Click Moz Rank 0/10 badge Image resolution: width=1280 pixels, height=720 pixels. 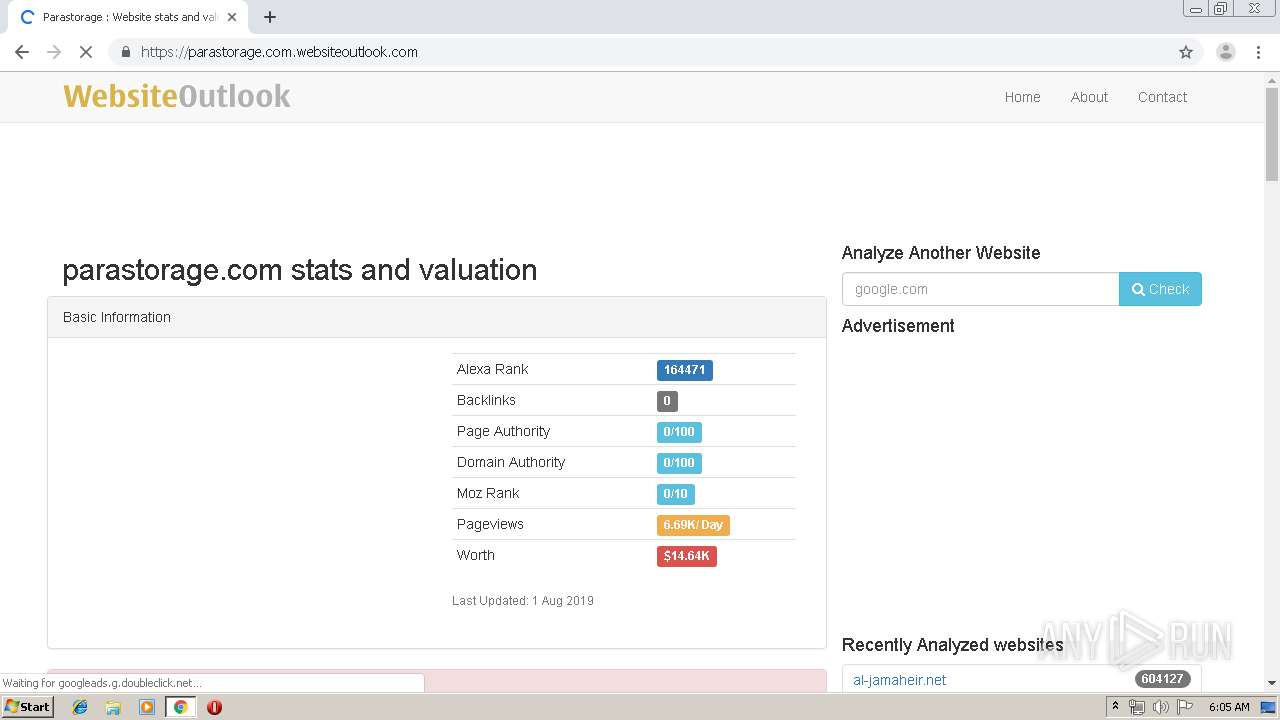[675, 494]
